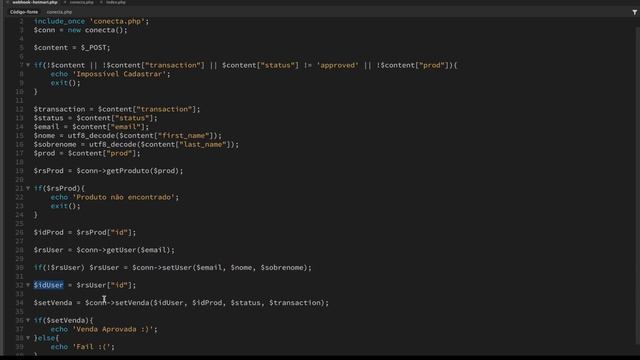The width and height of the screenshot is (640, 360).
Task: Click line number 12 in the gutter
Action: tap(20, 109)
